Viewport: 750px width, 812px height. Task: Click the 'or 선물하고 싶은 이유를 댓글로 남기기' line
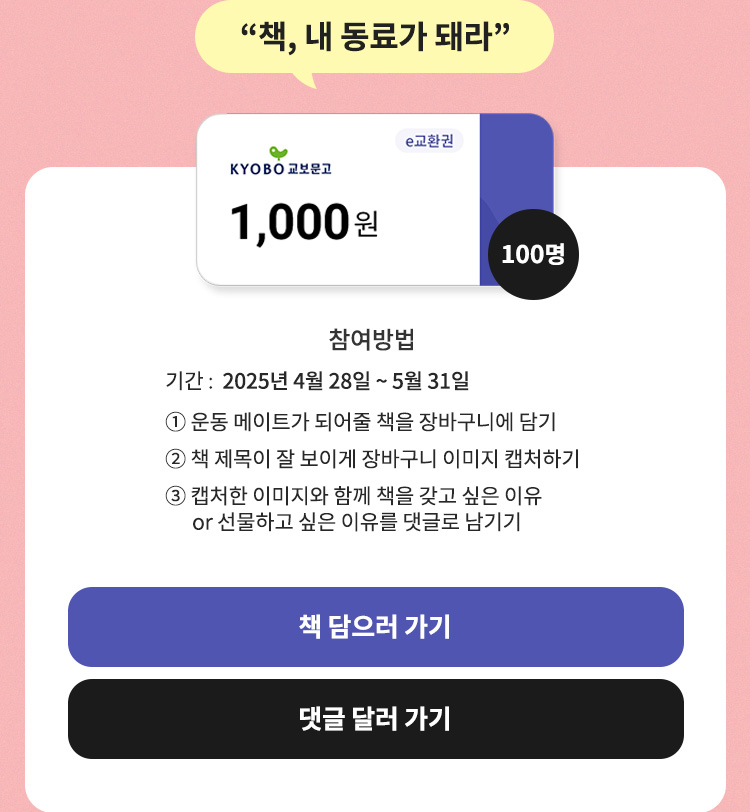click(x=355, y=522)
